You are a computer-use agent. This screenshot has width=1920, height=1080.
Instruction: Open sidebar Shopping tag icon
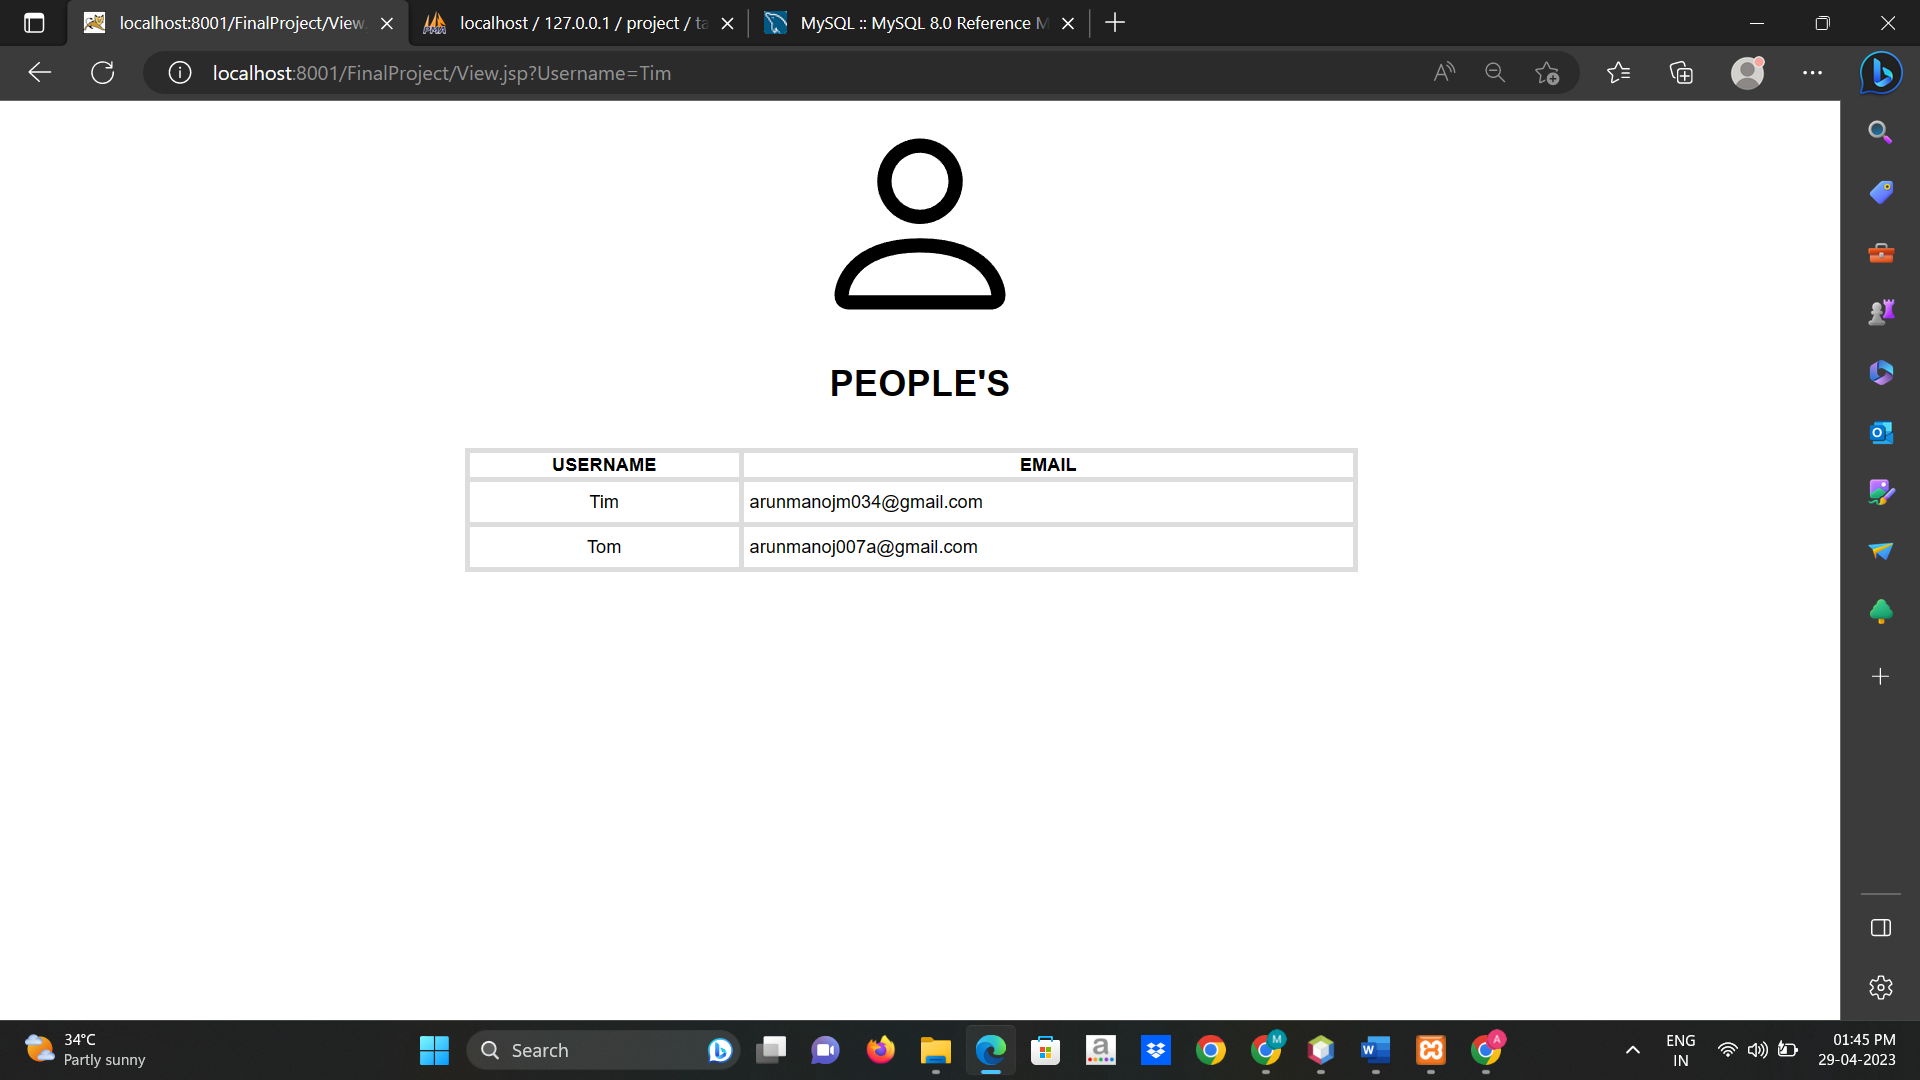1880,192
